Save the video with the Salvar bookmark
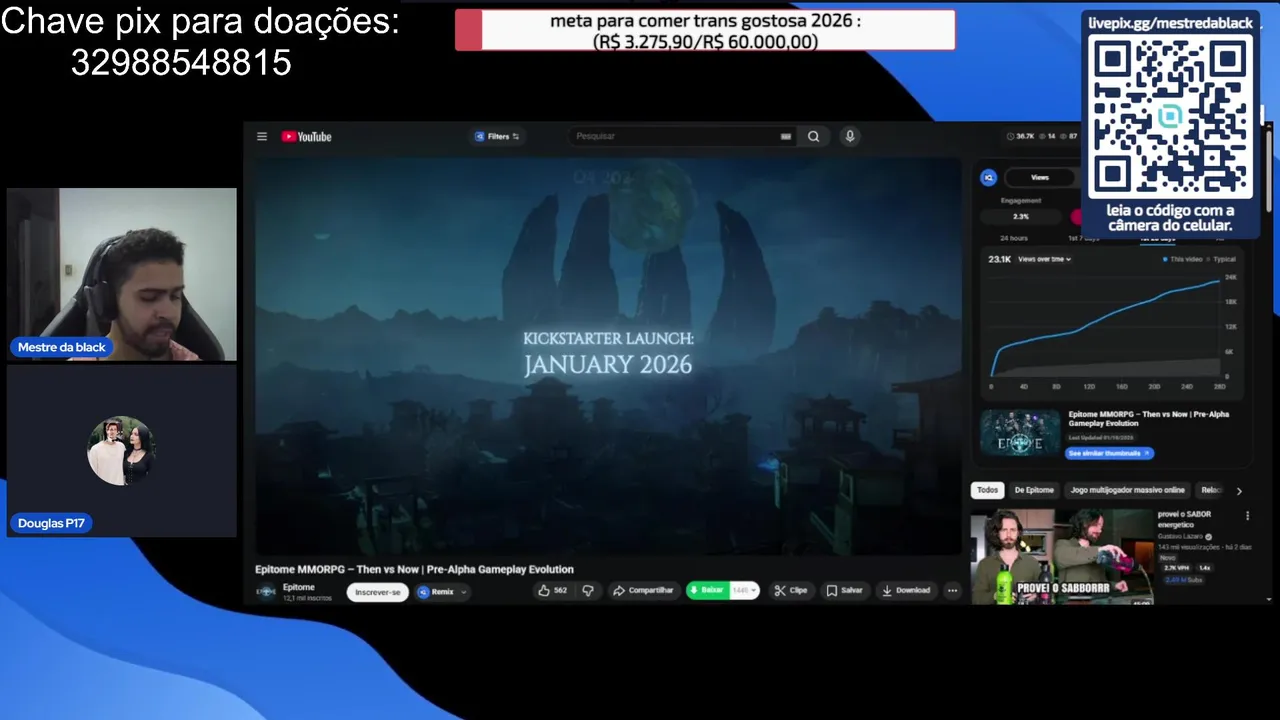 point(845,591)
